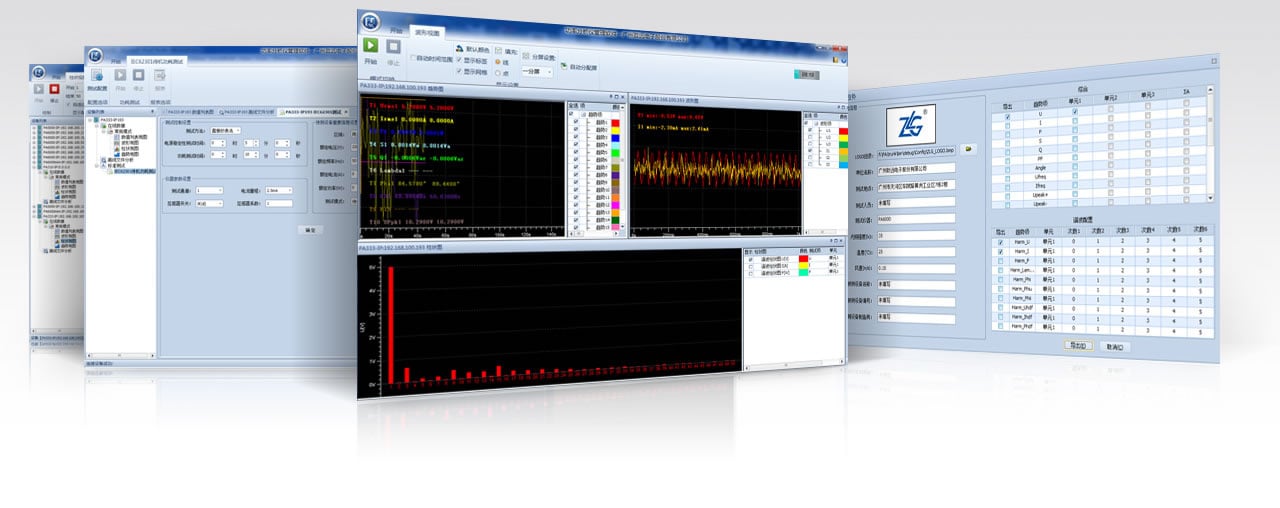The image size is (1280, 508).
Task: Switch to PA333-IP193 IEC62301测试 document tab
Action: (315, 112)
